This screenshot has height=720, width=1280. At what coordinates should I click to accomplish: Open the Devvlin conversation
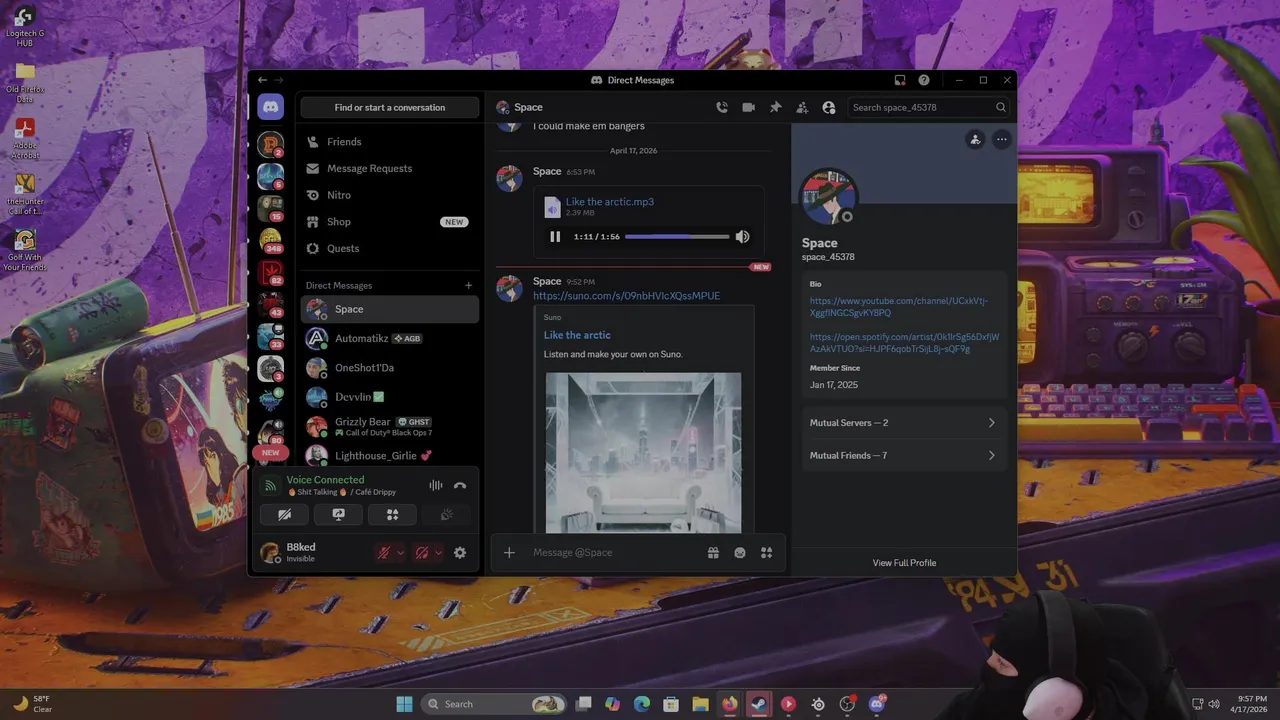(389, 397)
